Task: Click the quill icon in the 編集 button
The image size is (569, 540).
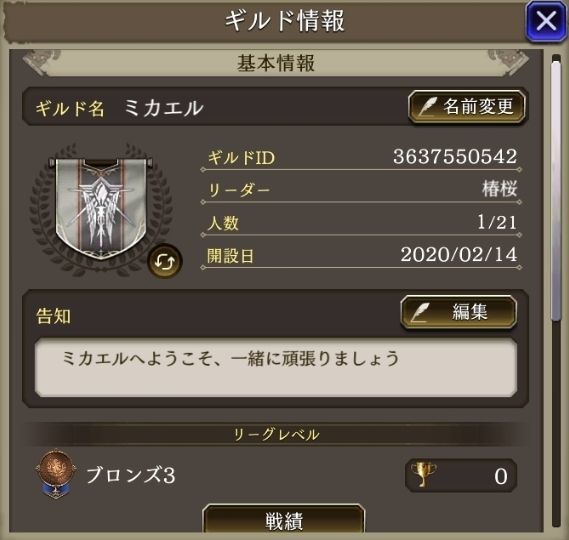Action: point(420,312)
